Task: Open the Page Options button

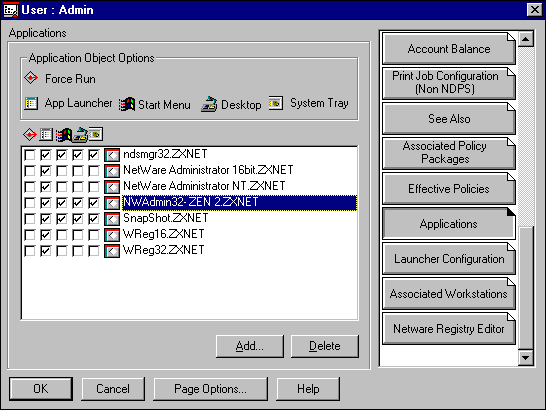Action: (210, 389)
